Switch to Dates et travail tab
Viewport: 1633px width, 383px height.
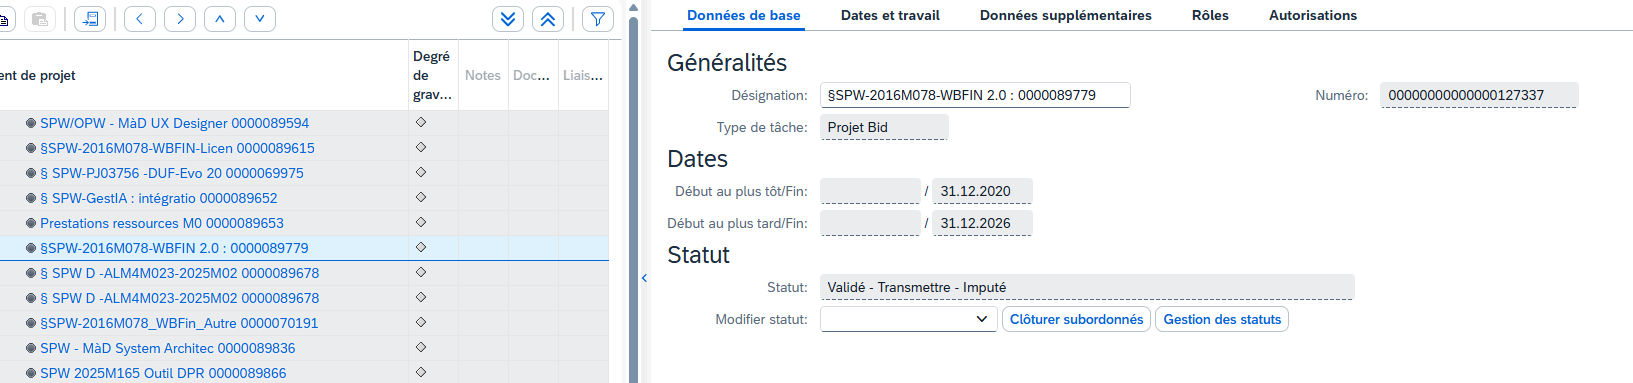coord(890,15)
